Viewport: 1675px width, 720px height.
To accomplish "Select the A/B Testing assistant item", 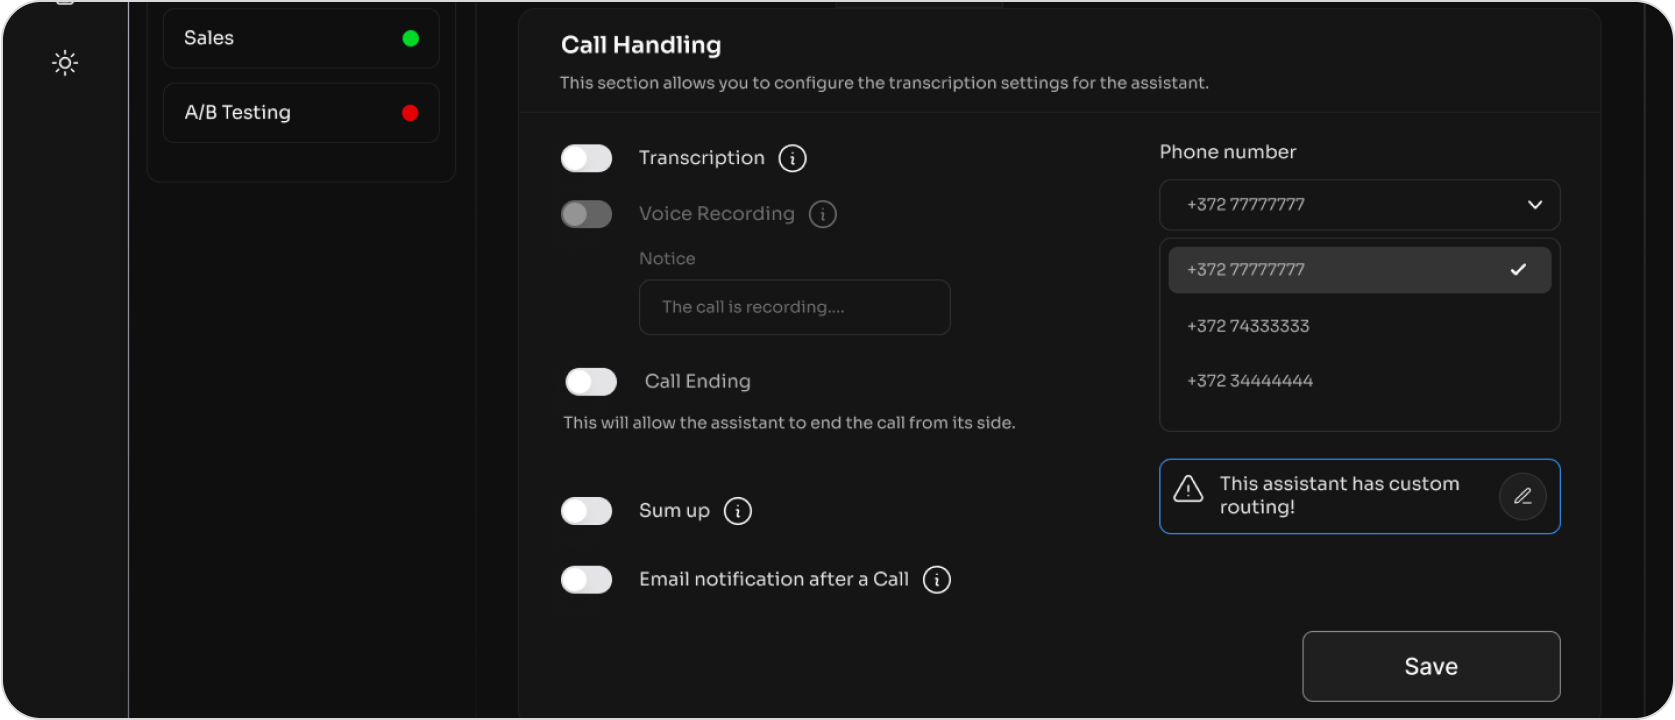I will [x=300, y=113].
